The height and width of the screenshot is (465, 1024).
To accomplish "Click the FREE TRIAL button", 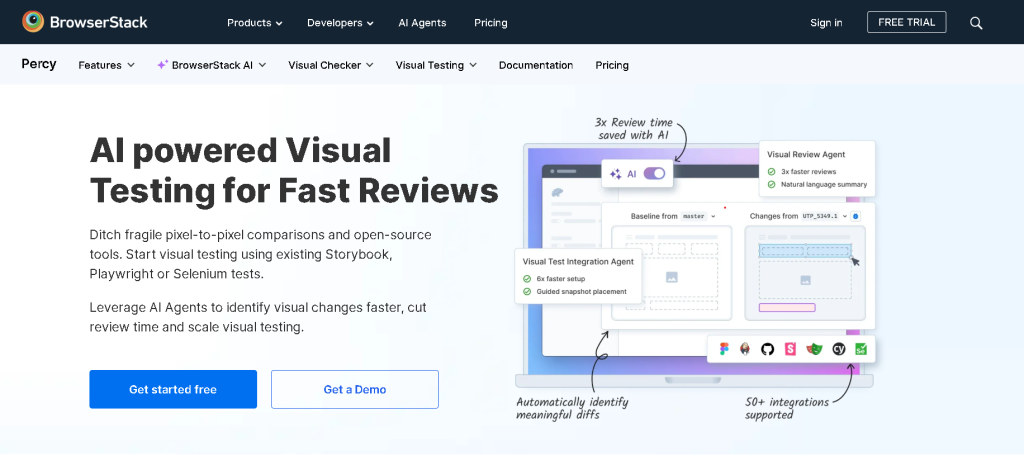I will [x=906, y=22].
